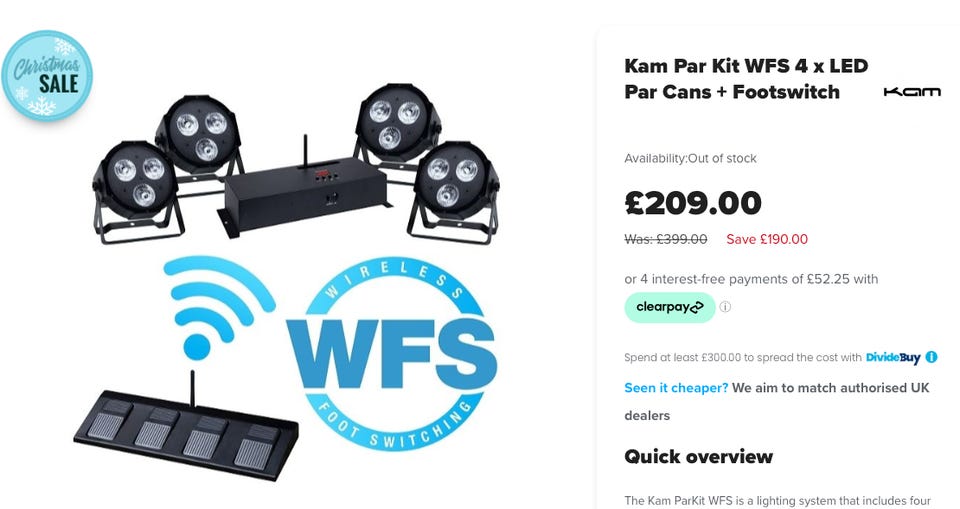
Task: Click the DivideBuy blue info icon
Action: pos(931,356)
